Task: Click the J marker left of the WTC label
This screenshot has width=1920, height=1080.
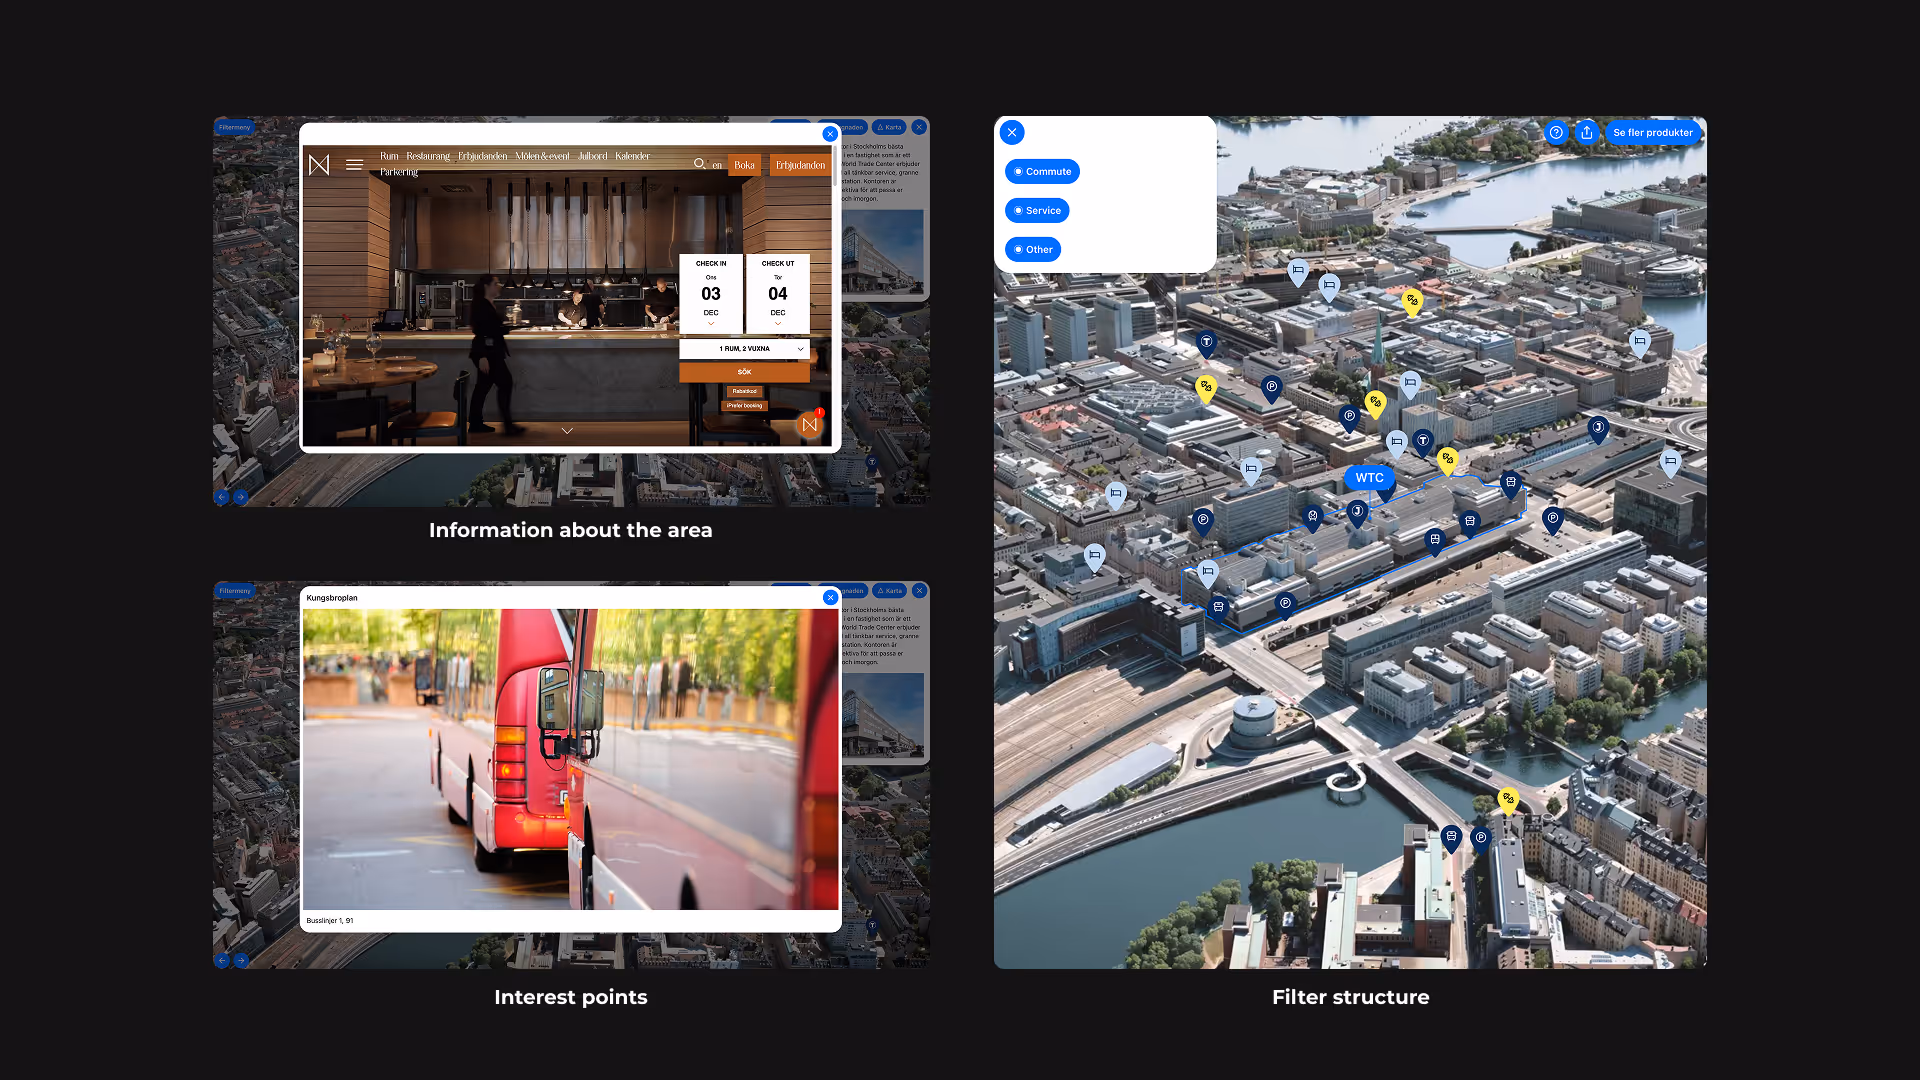Action: pos(1357,511)
